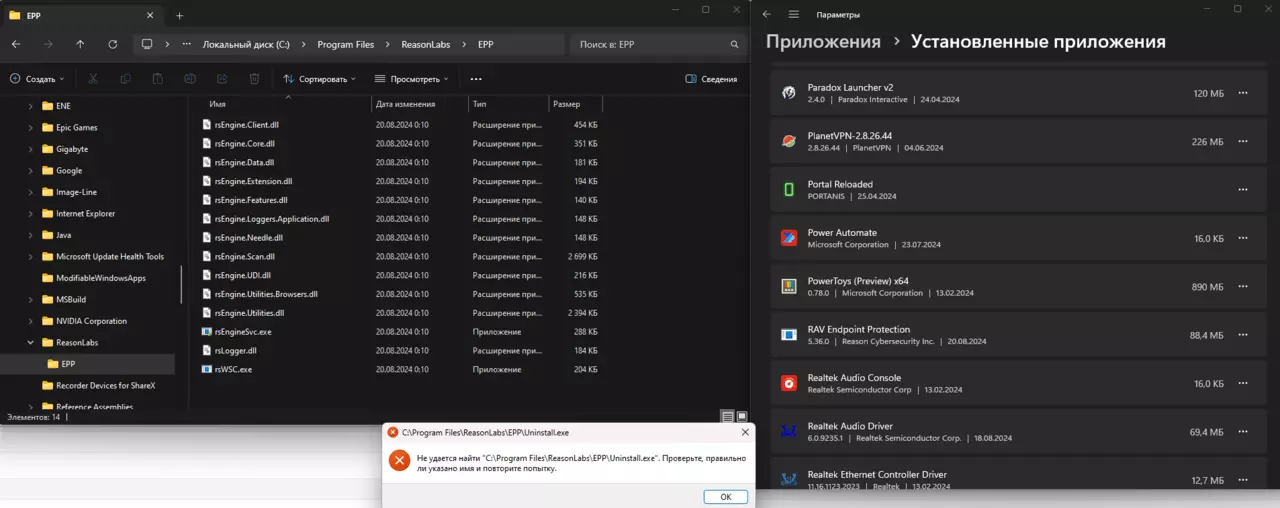This screenshot has width=1280, height=508.
Task: Toggle the Сведения details pane button
Action: (712, 79)
